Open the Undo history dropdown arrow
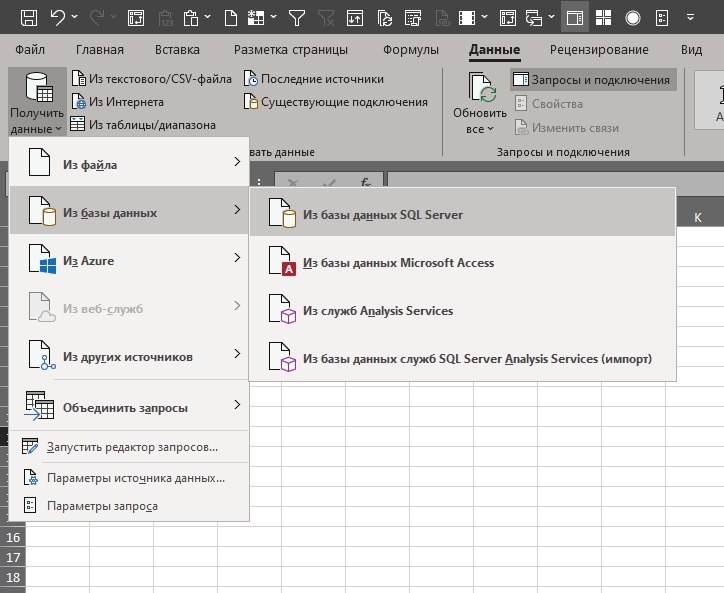Viewport: 724px width, 593px height. point(74,18)
